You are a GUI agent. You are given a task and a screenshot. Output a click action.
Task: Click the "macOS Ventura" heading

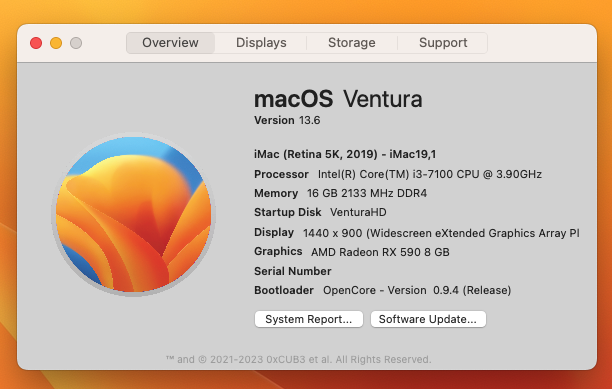coord(338,99)
